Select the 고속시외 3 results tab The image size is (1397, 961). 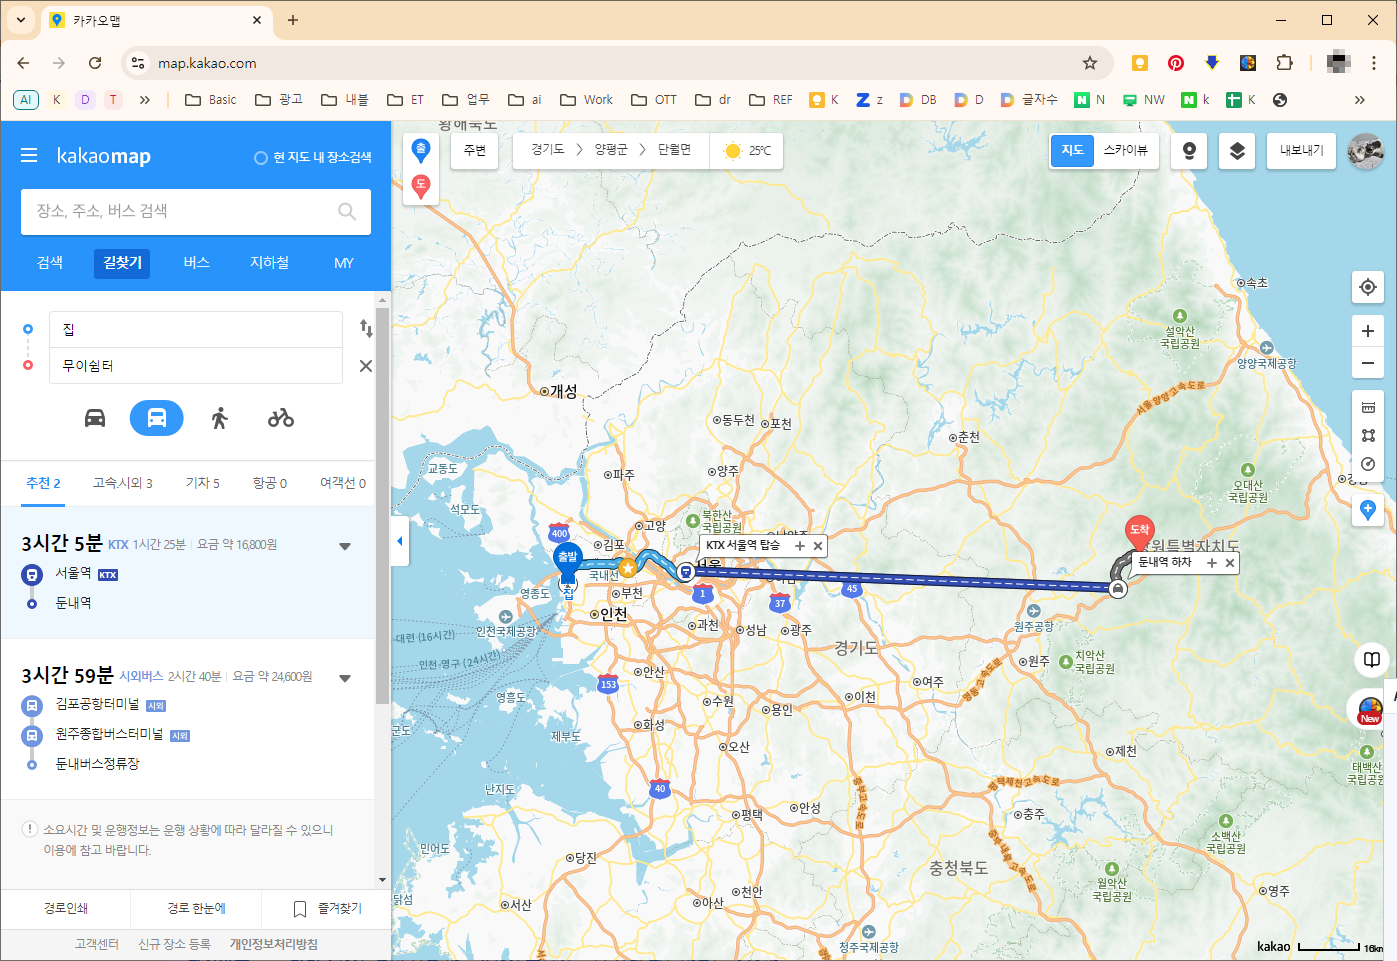tap(123, 483)
